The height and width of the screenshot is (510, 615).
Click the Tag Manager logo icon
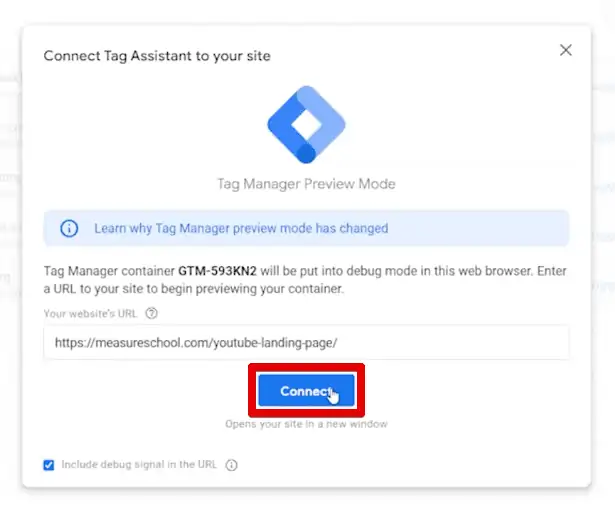pos(306,124)
